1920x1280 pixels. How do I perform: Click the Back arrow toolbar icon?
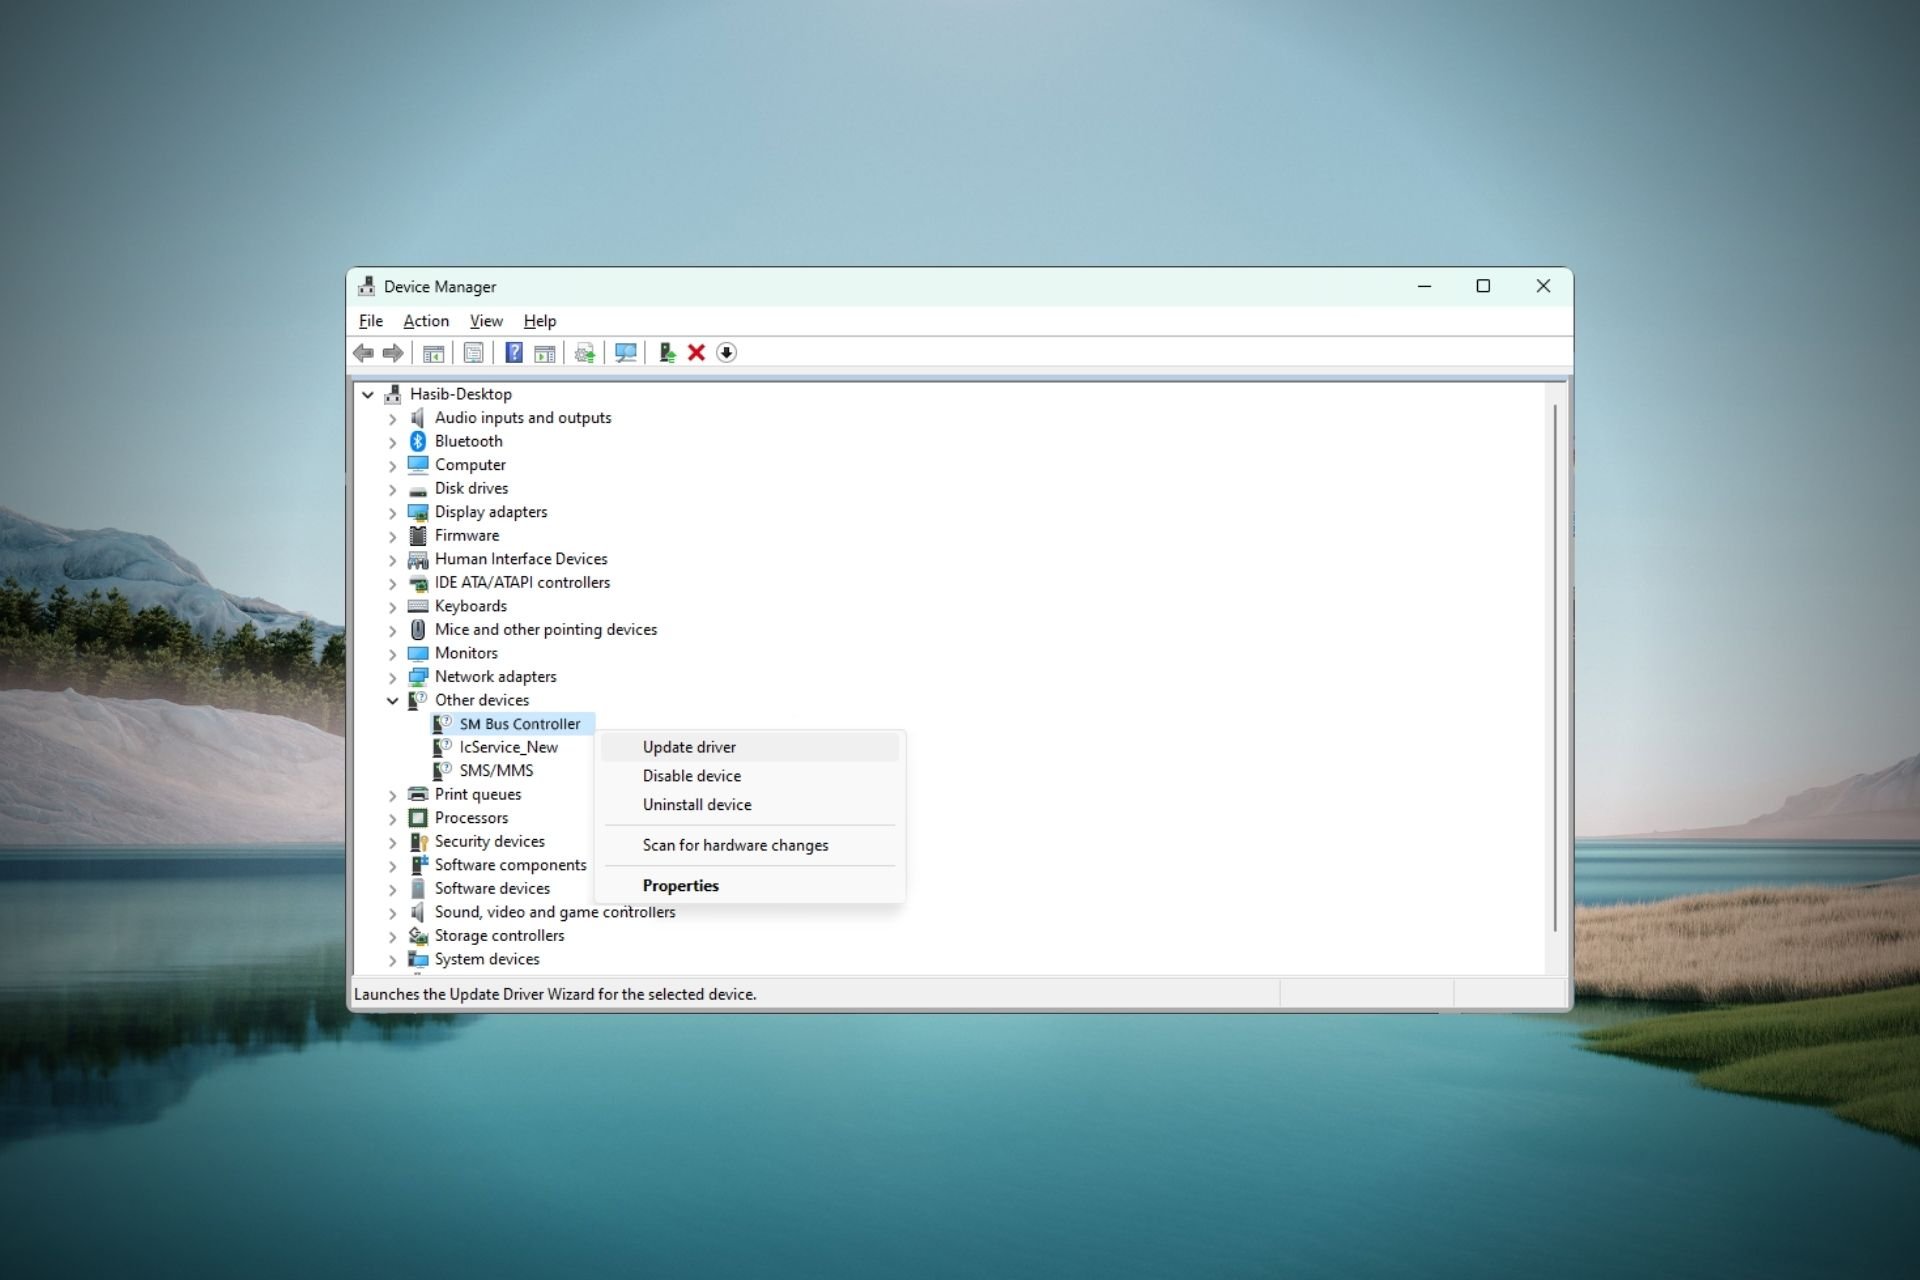point(364,353)
